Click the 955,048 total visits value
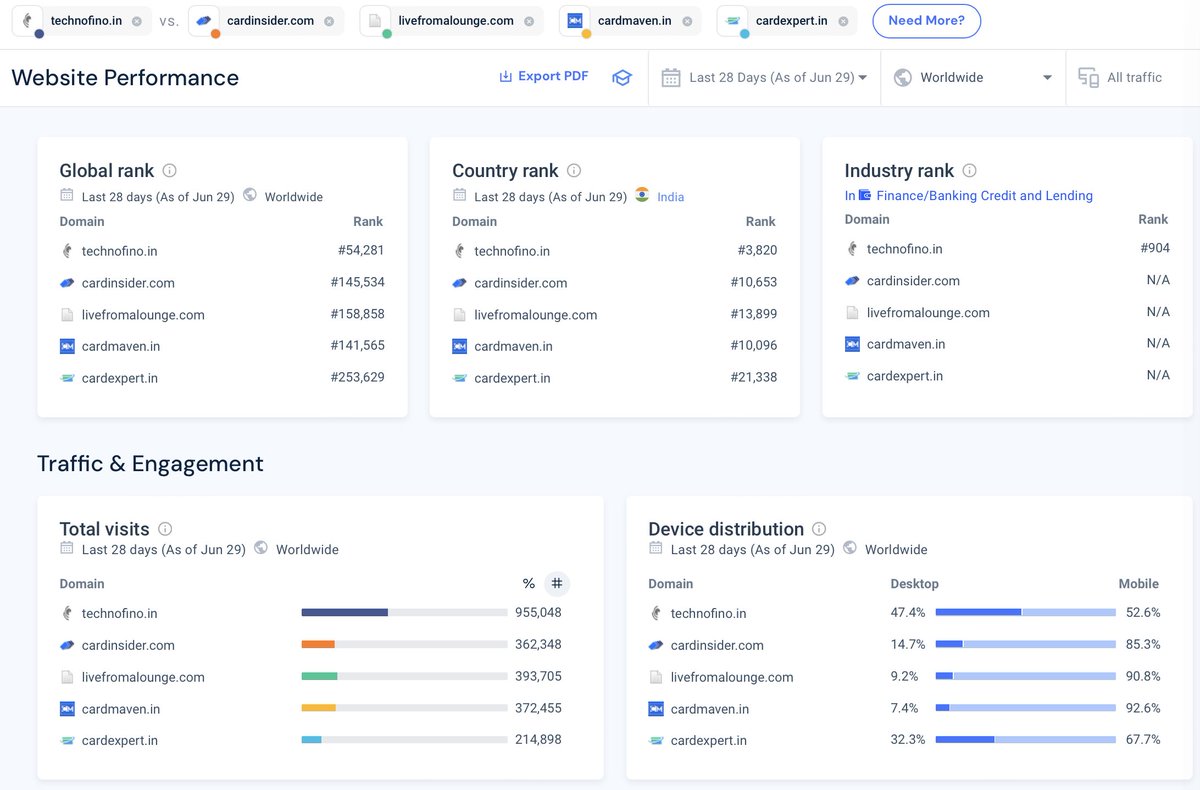Image resolution: width=1200 pixels, height=790 pixels. pyautogui.click(x=538, y=613)
